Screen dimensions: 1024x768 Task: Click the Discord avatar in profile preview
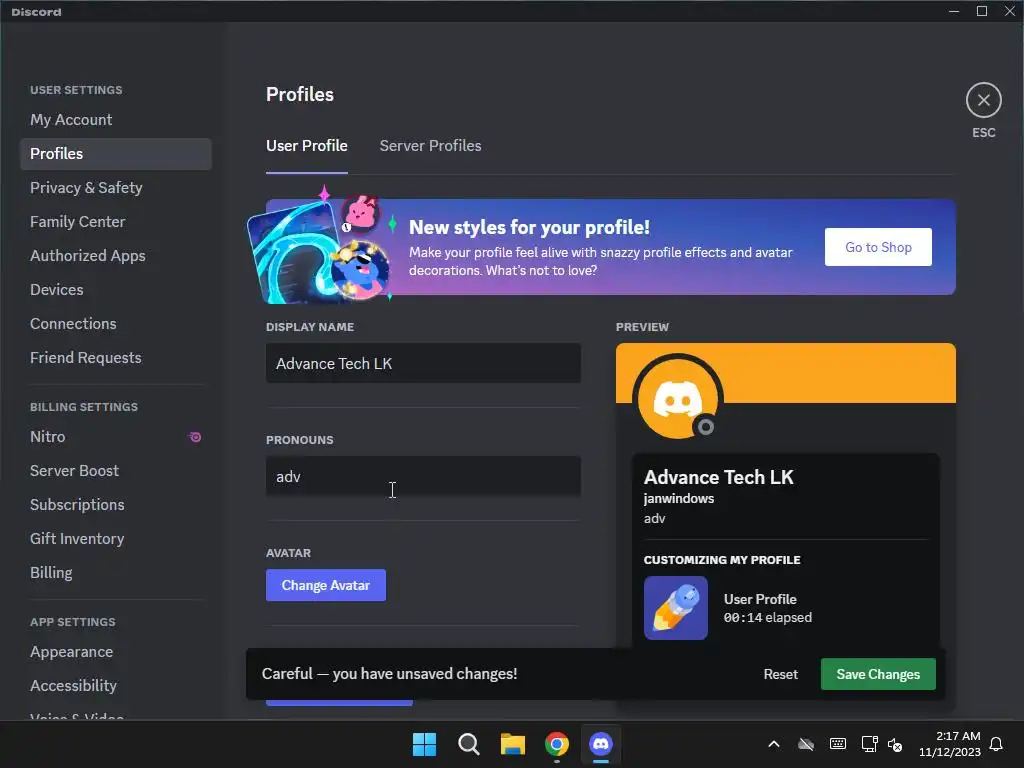[x=677, y=398]
